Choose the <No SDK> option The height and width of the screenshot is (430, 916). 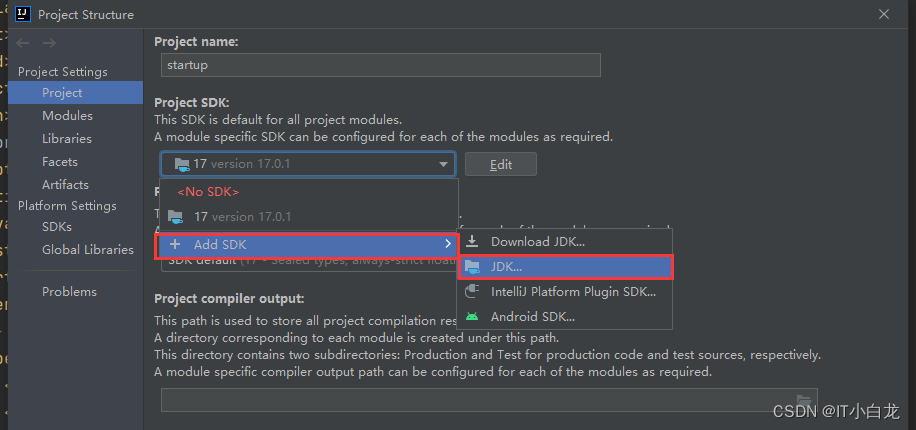(308, 192)
